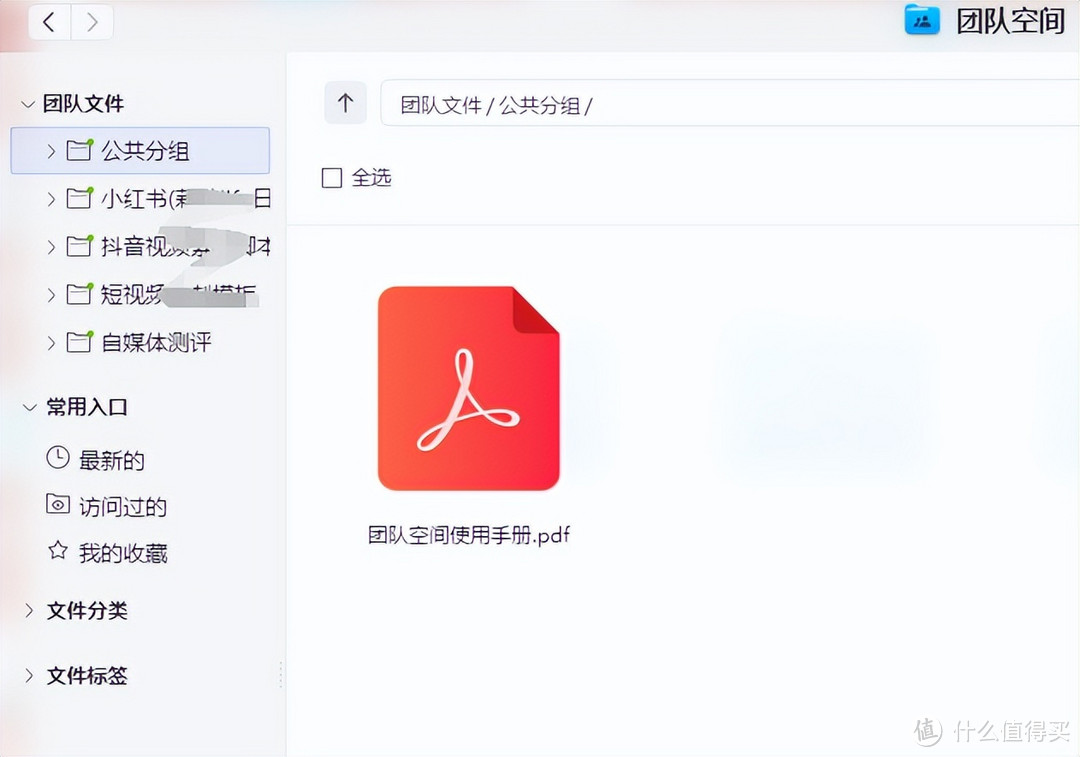Open the PDF icon for 团队空间使用手册
The height and width of the screenshot is (757, 1080).
[x=467, y=388]
